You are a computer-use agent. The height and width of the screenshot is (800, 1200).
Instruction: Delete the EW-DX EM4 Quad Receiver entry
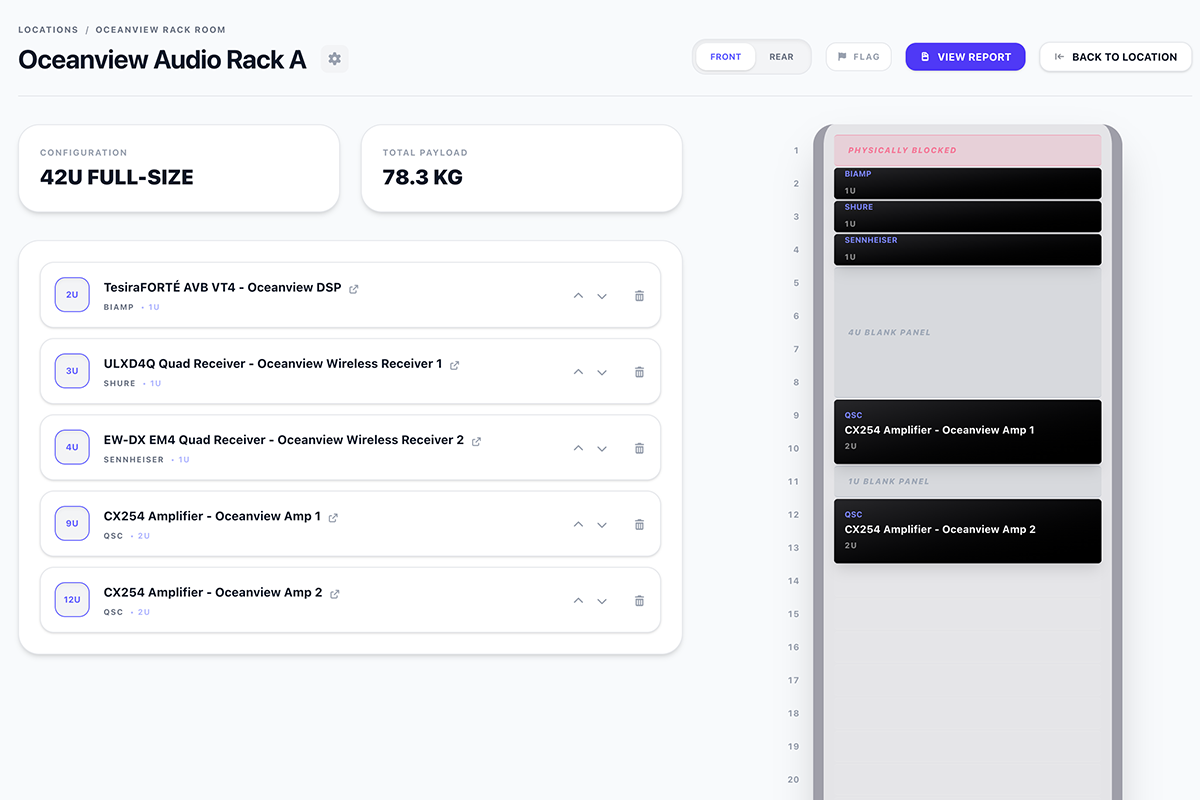(x=639, y=448)
